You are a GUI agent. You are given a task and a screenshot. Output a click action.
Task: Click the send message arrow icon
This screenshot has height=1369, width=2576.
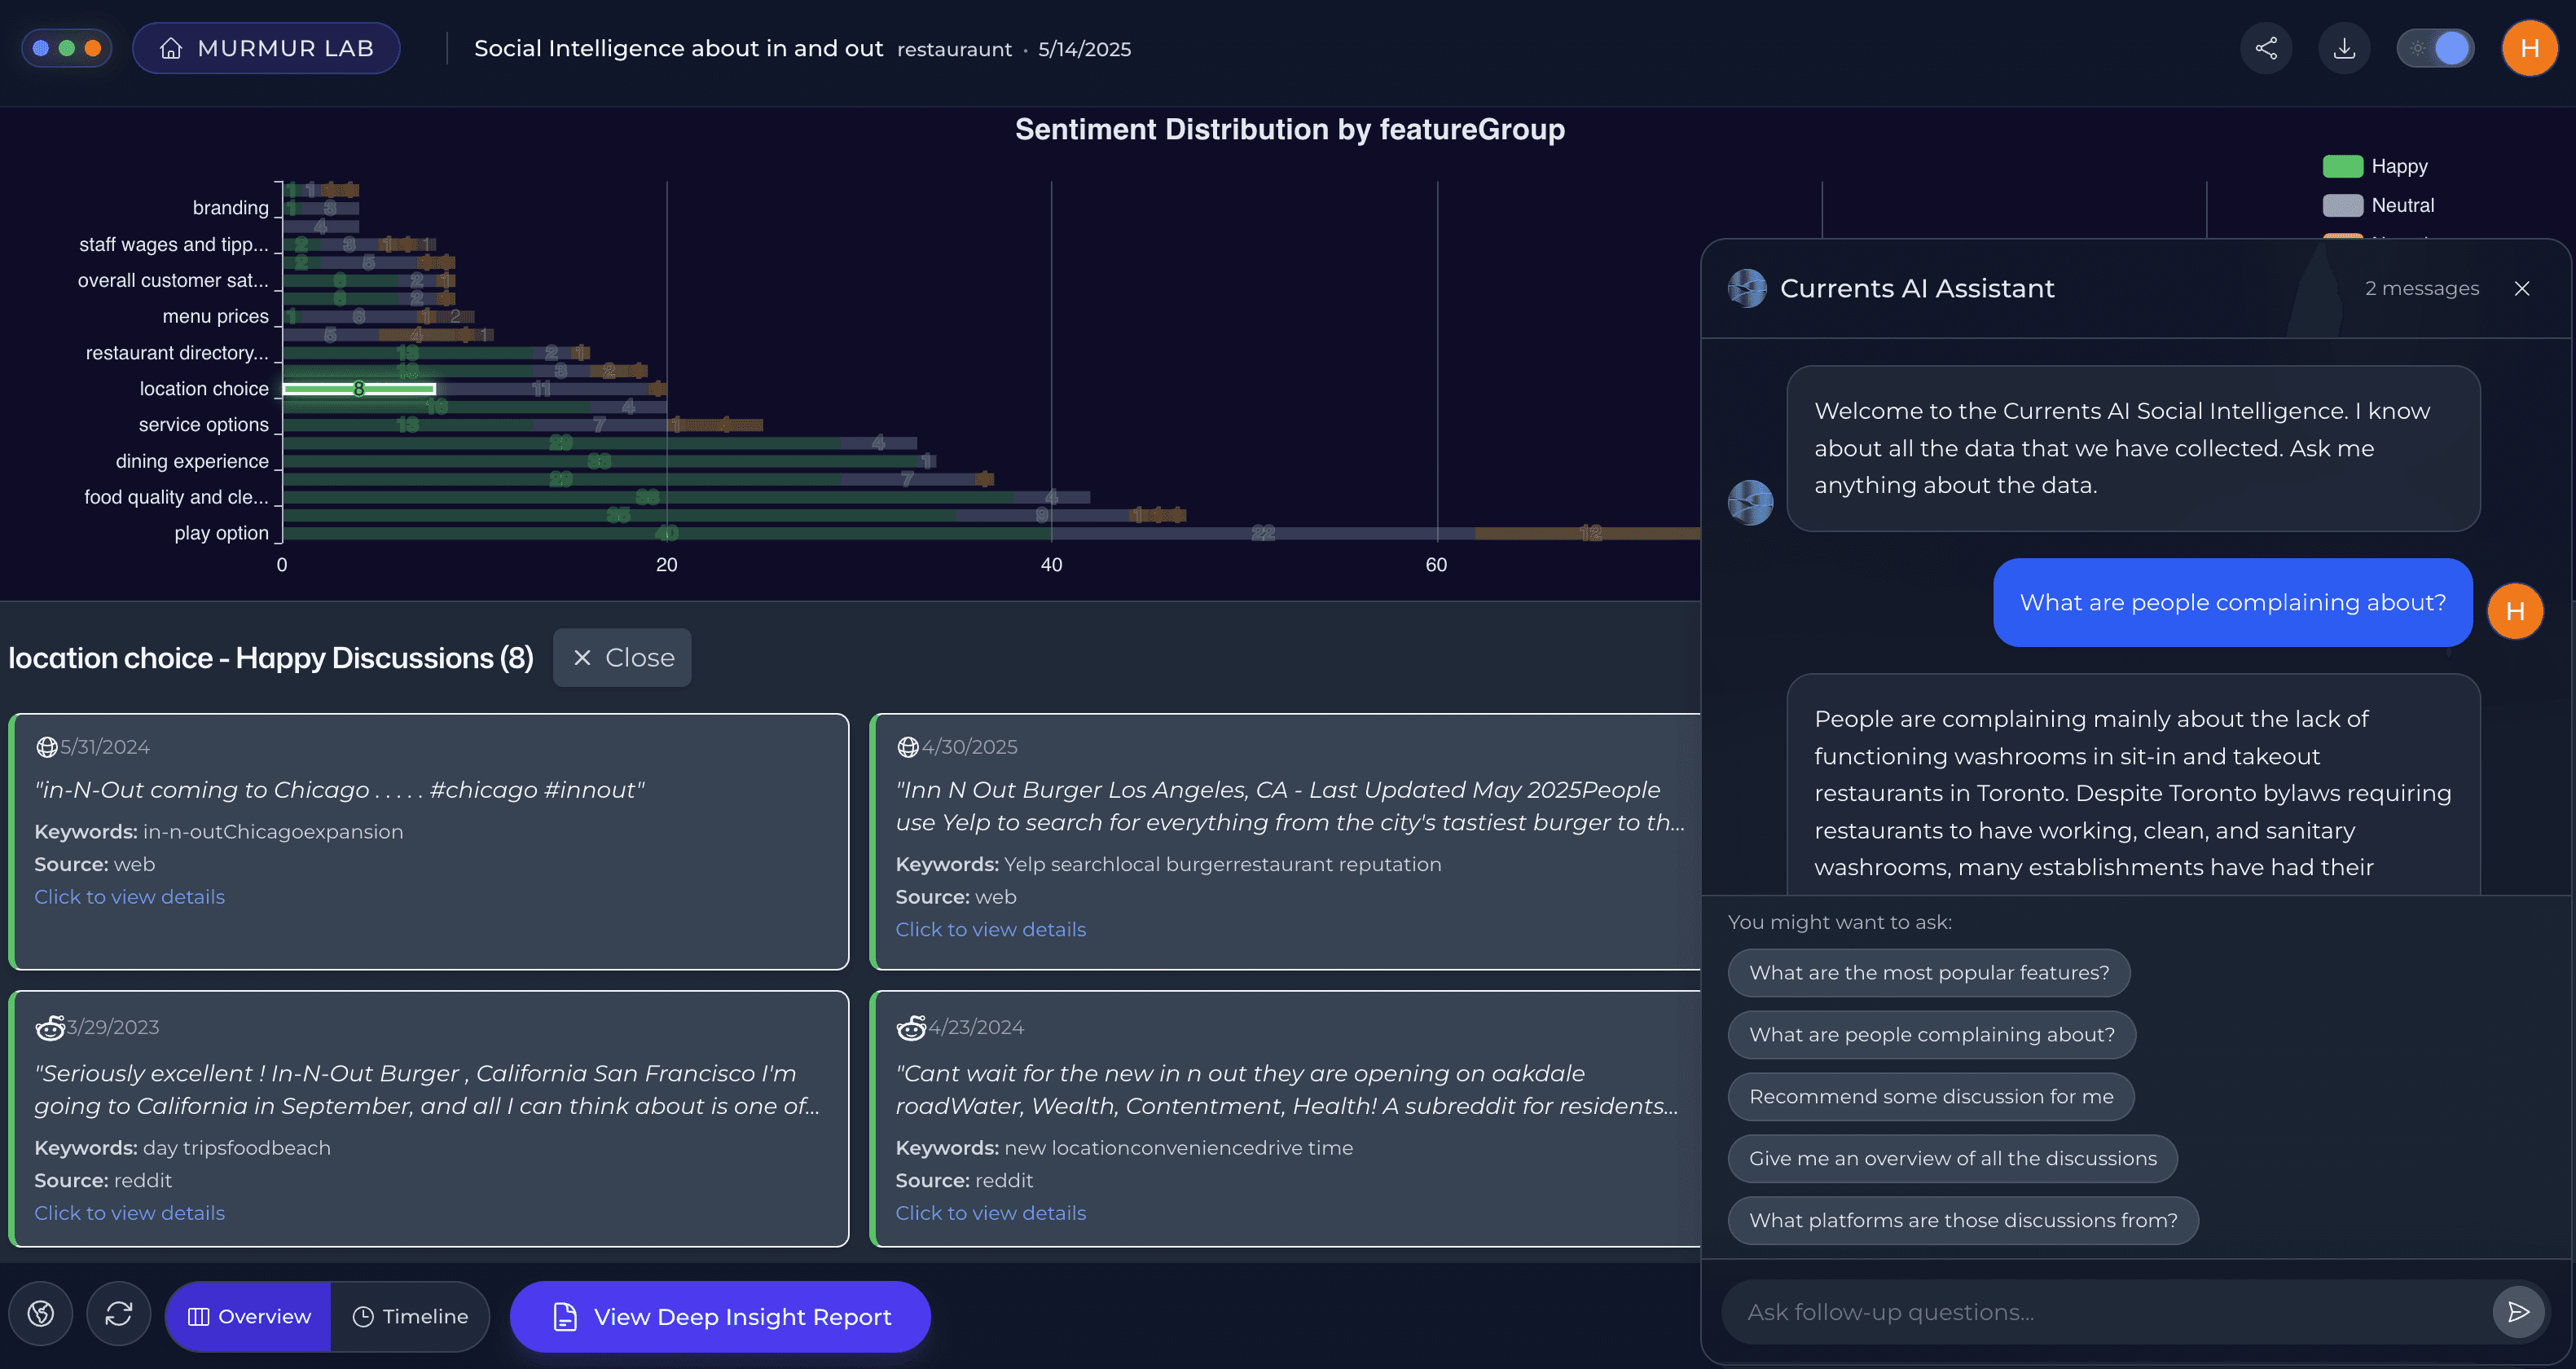[2518, 1312]
